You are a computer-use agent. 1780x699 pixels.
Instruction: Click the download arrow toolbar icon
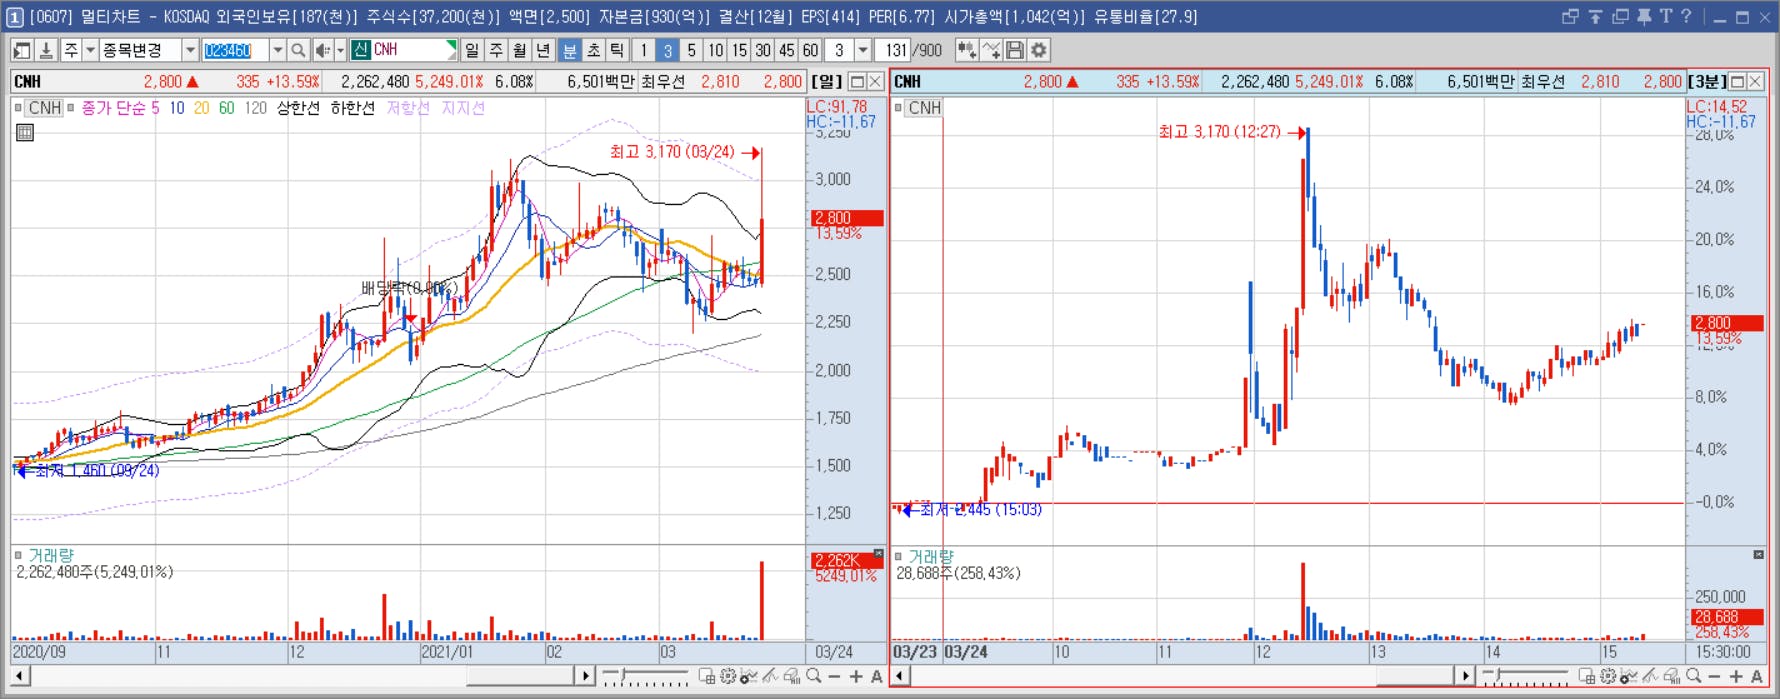46,50
